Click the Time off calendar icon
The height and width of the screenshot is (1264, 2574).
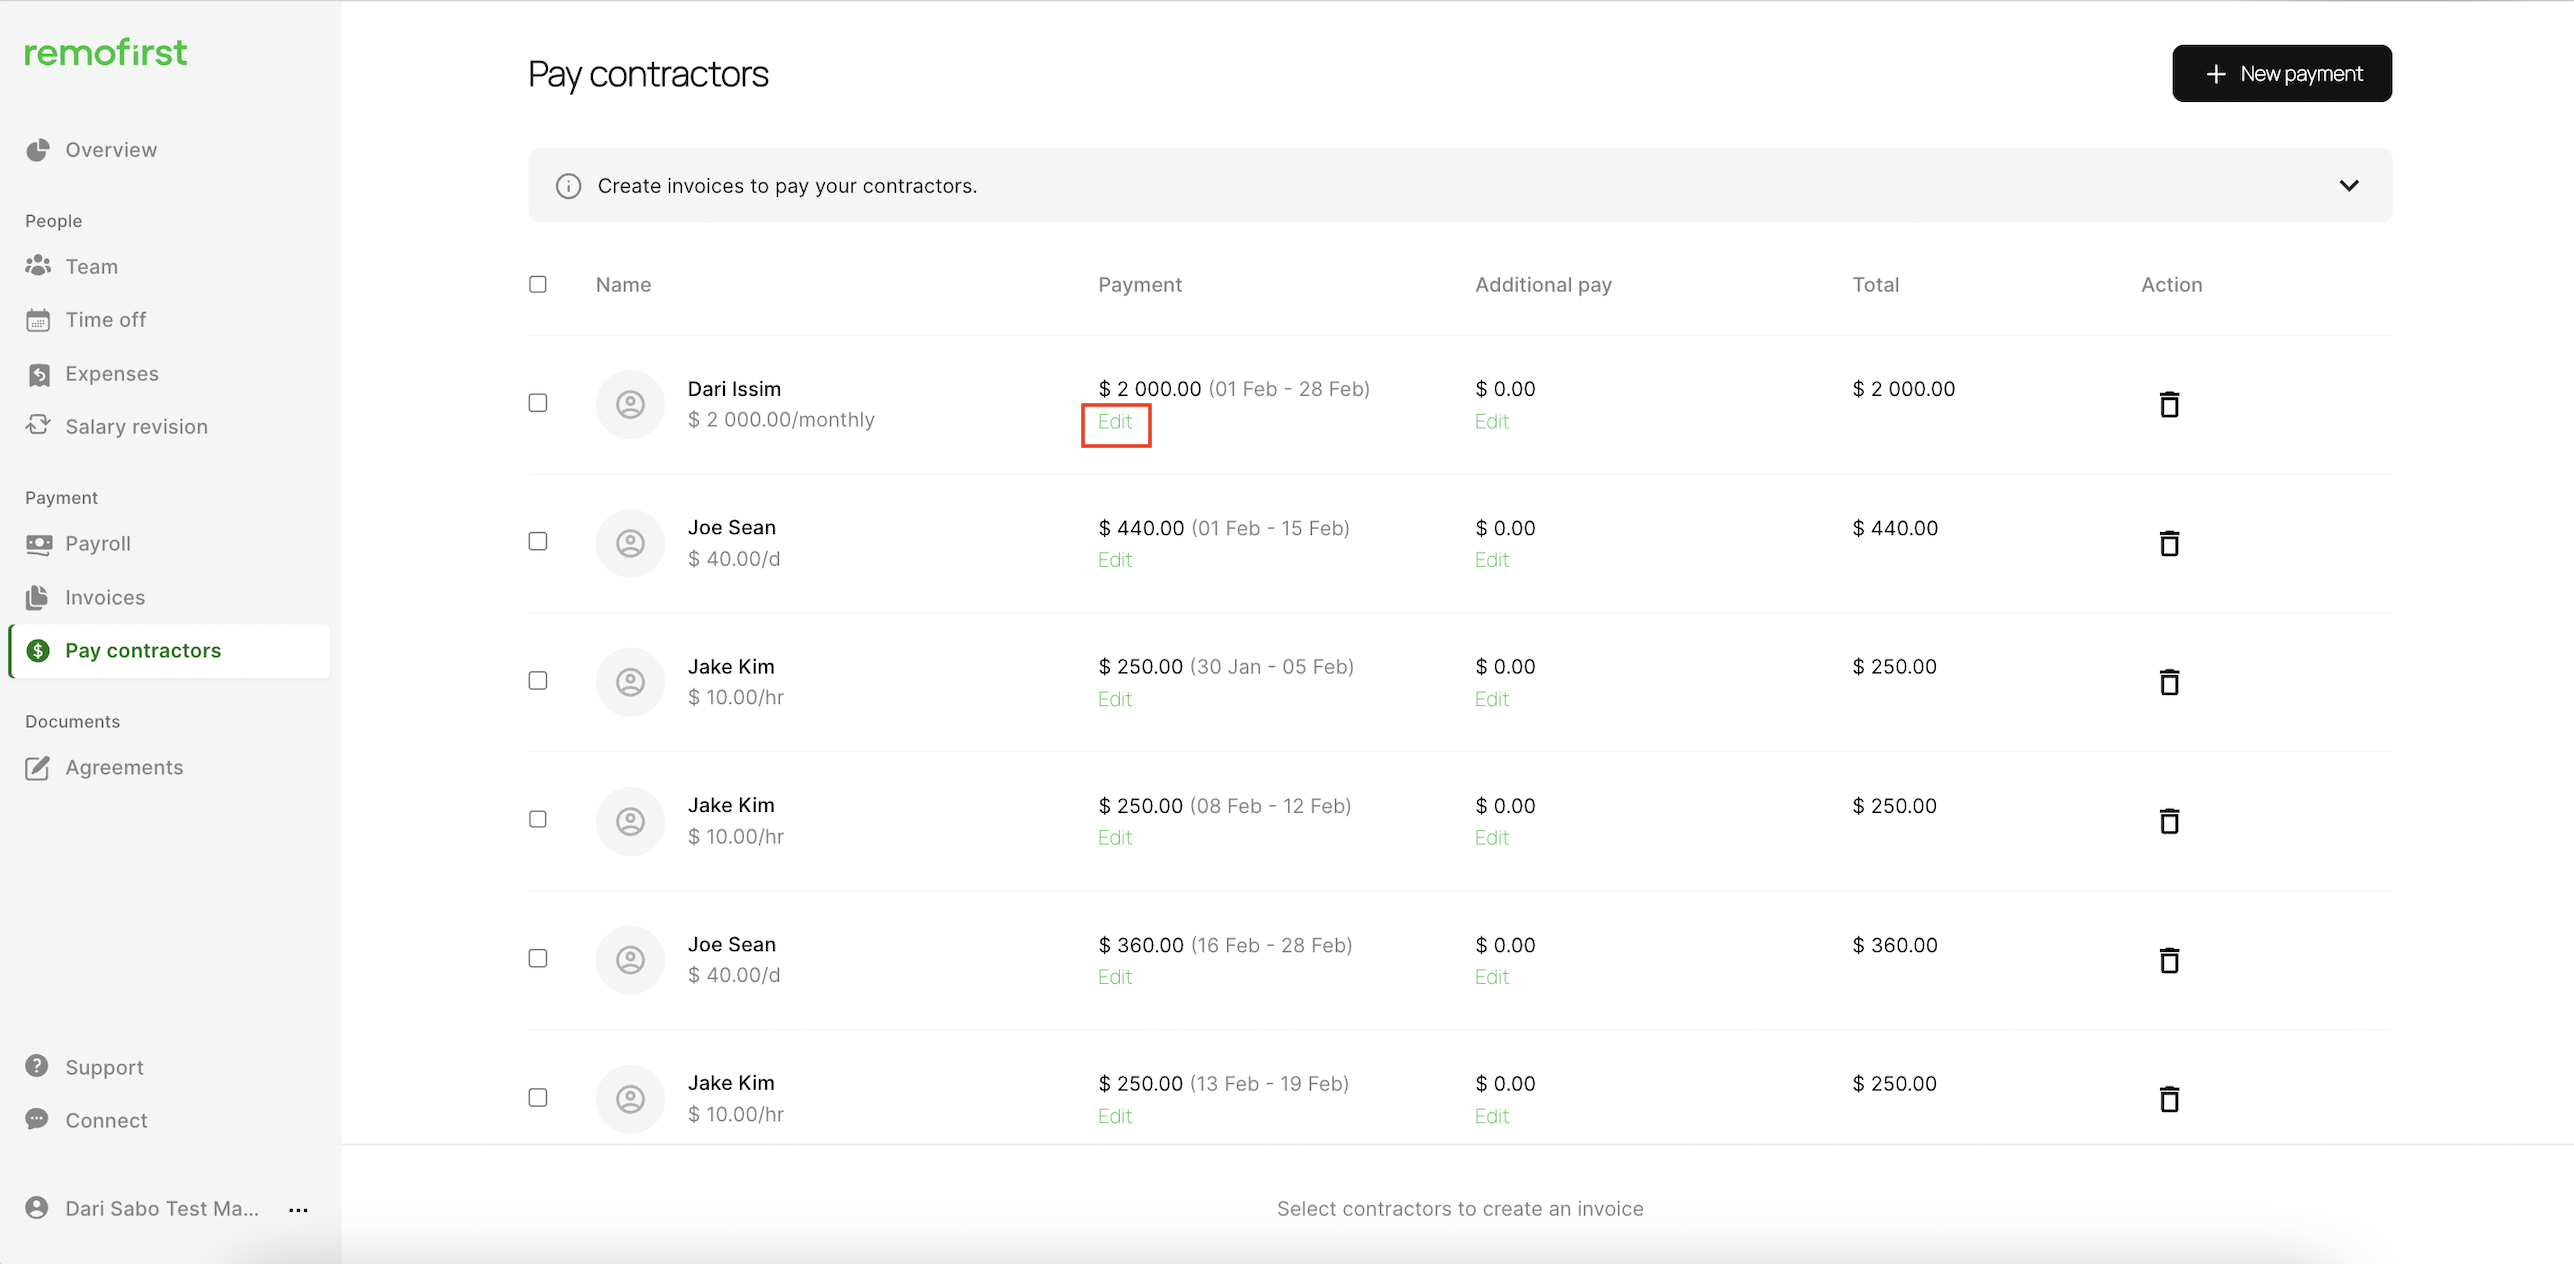pos(38,320)
